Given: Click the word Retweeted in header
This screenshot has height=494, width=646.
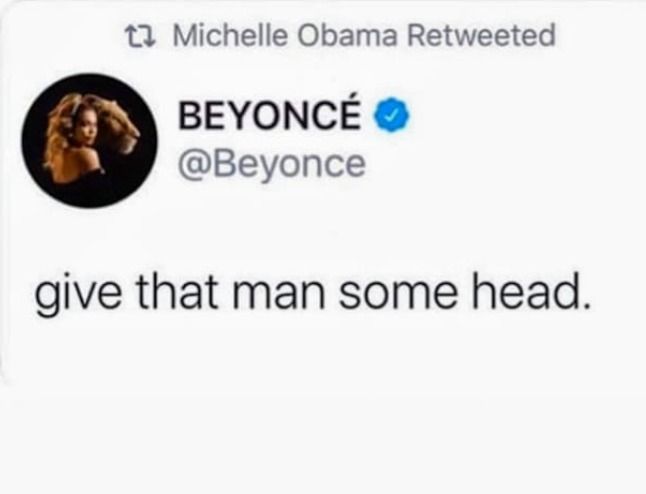Looking at the screenshot, I should (x=481, y=35).
